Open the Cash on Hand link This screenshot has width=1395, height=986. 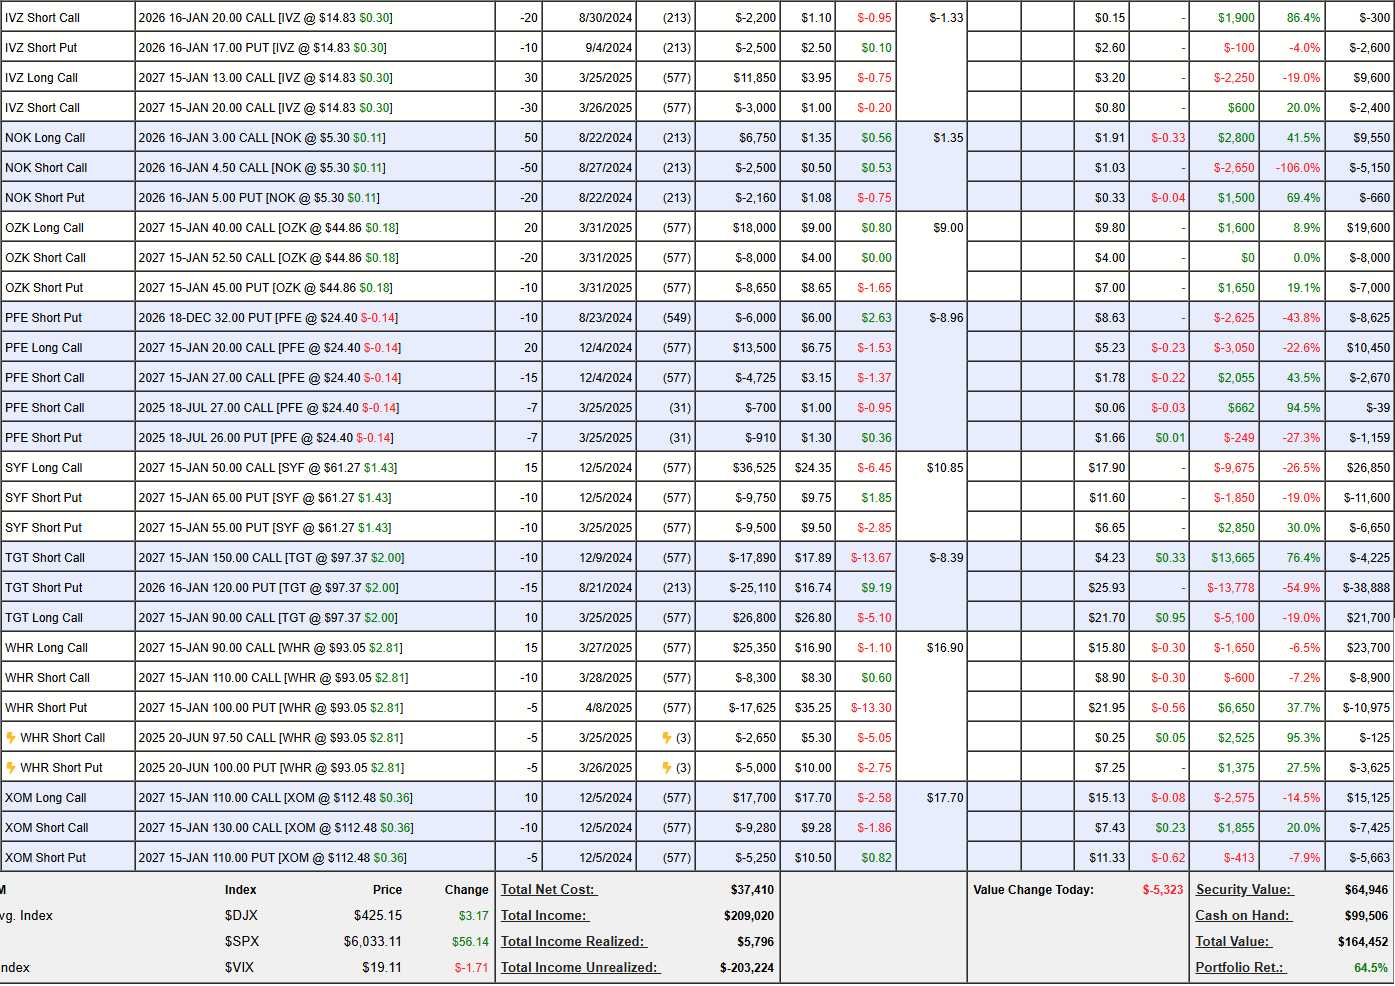click(x=1242, y=916)
